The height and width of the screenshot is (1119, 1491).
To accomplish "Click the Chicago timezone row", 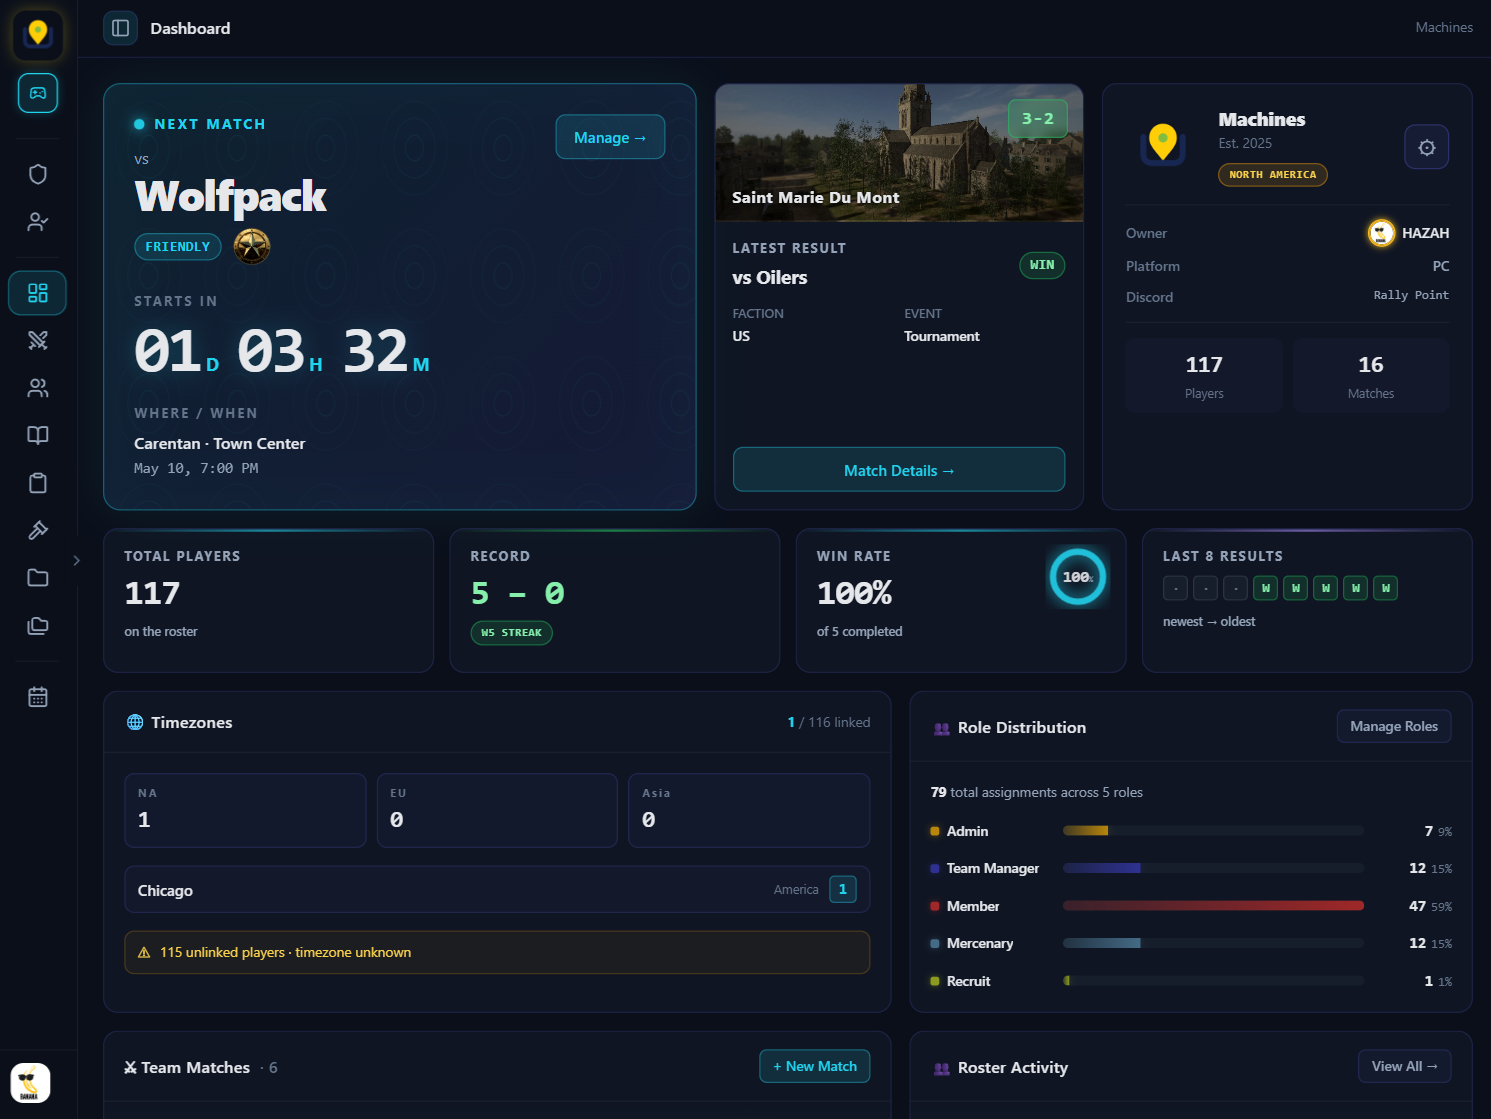I will click(x=497, y=890).
